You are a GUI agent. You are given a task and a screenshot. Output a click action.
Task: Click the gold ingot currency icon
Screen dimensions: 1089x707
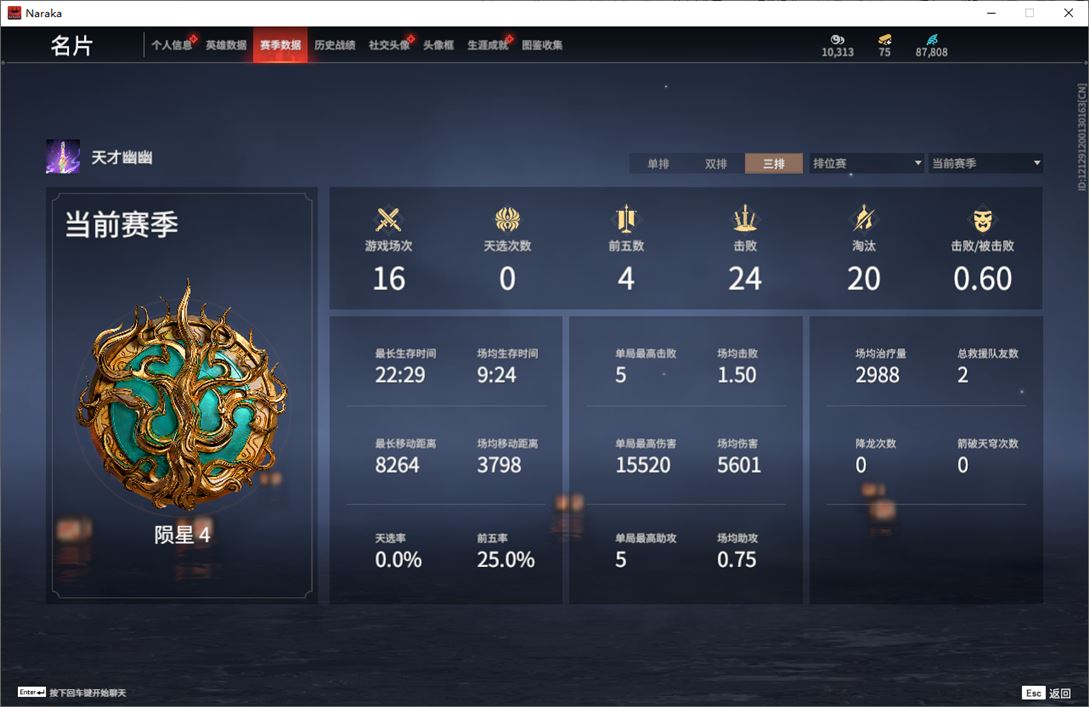pyautogui.click(x=884, y=40)
